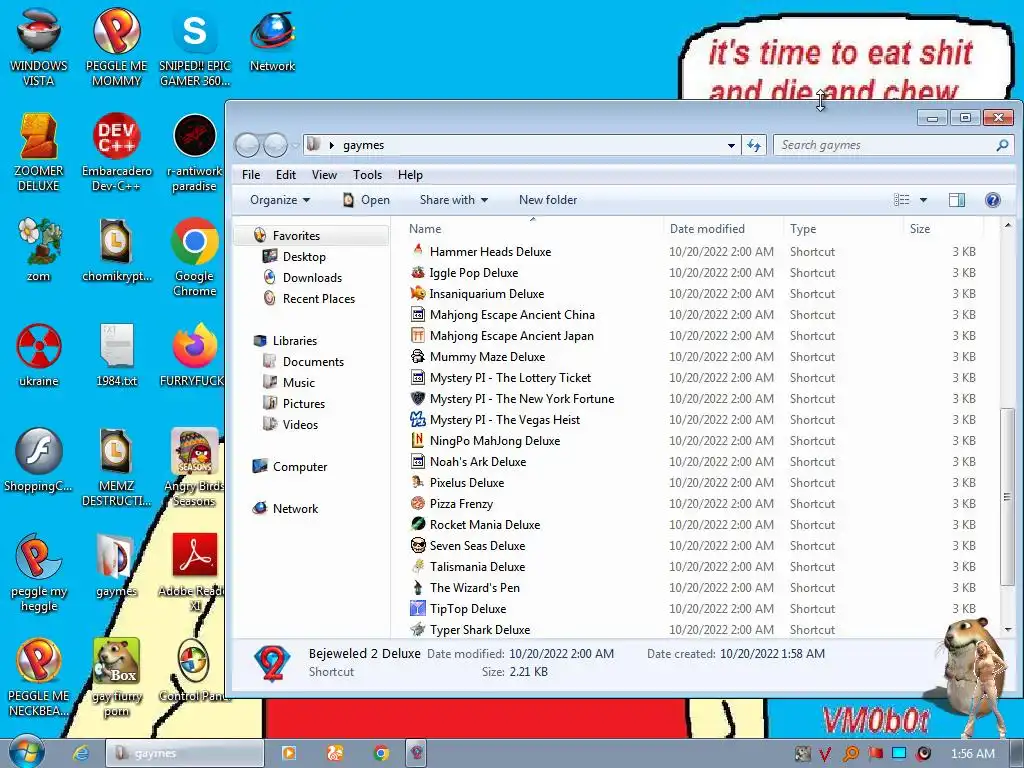1024x768 pixels.
Task: Click the gaymes taskbar button
Action: pos(185,754)
